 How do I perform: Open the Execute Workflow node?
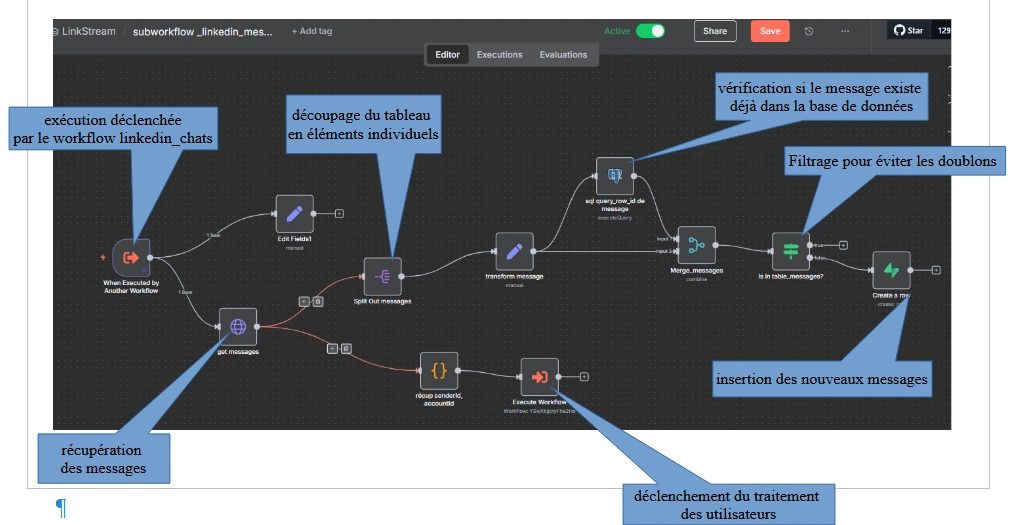[x=539, y=377]
